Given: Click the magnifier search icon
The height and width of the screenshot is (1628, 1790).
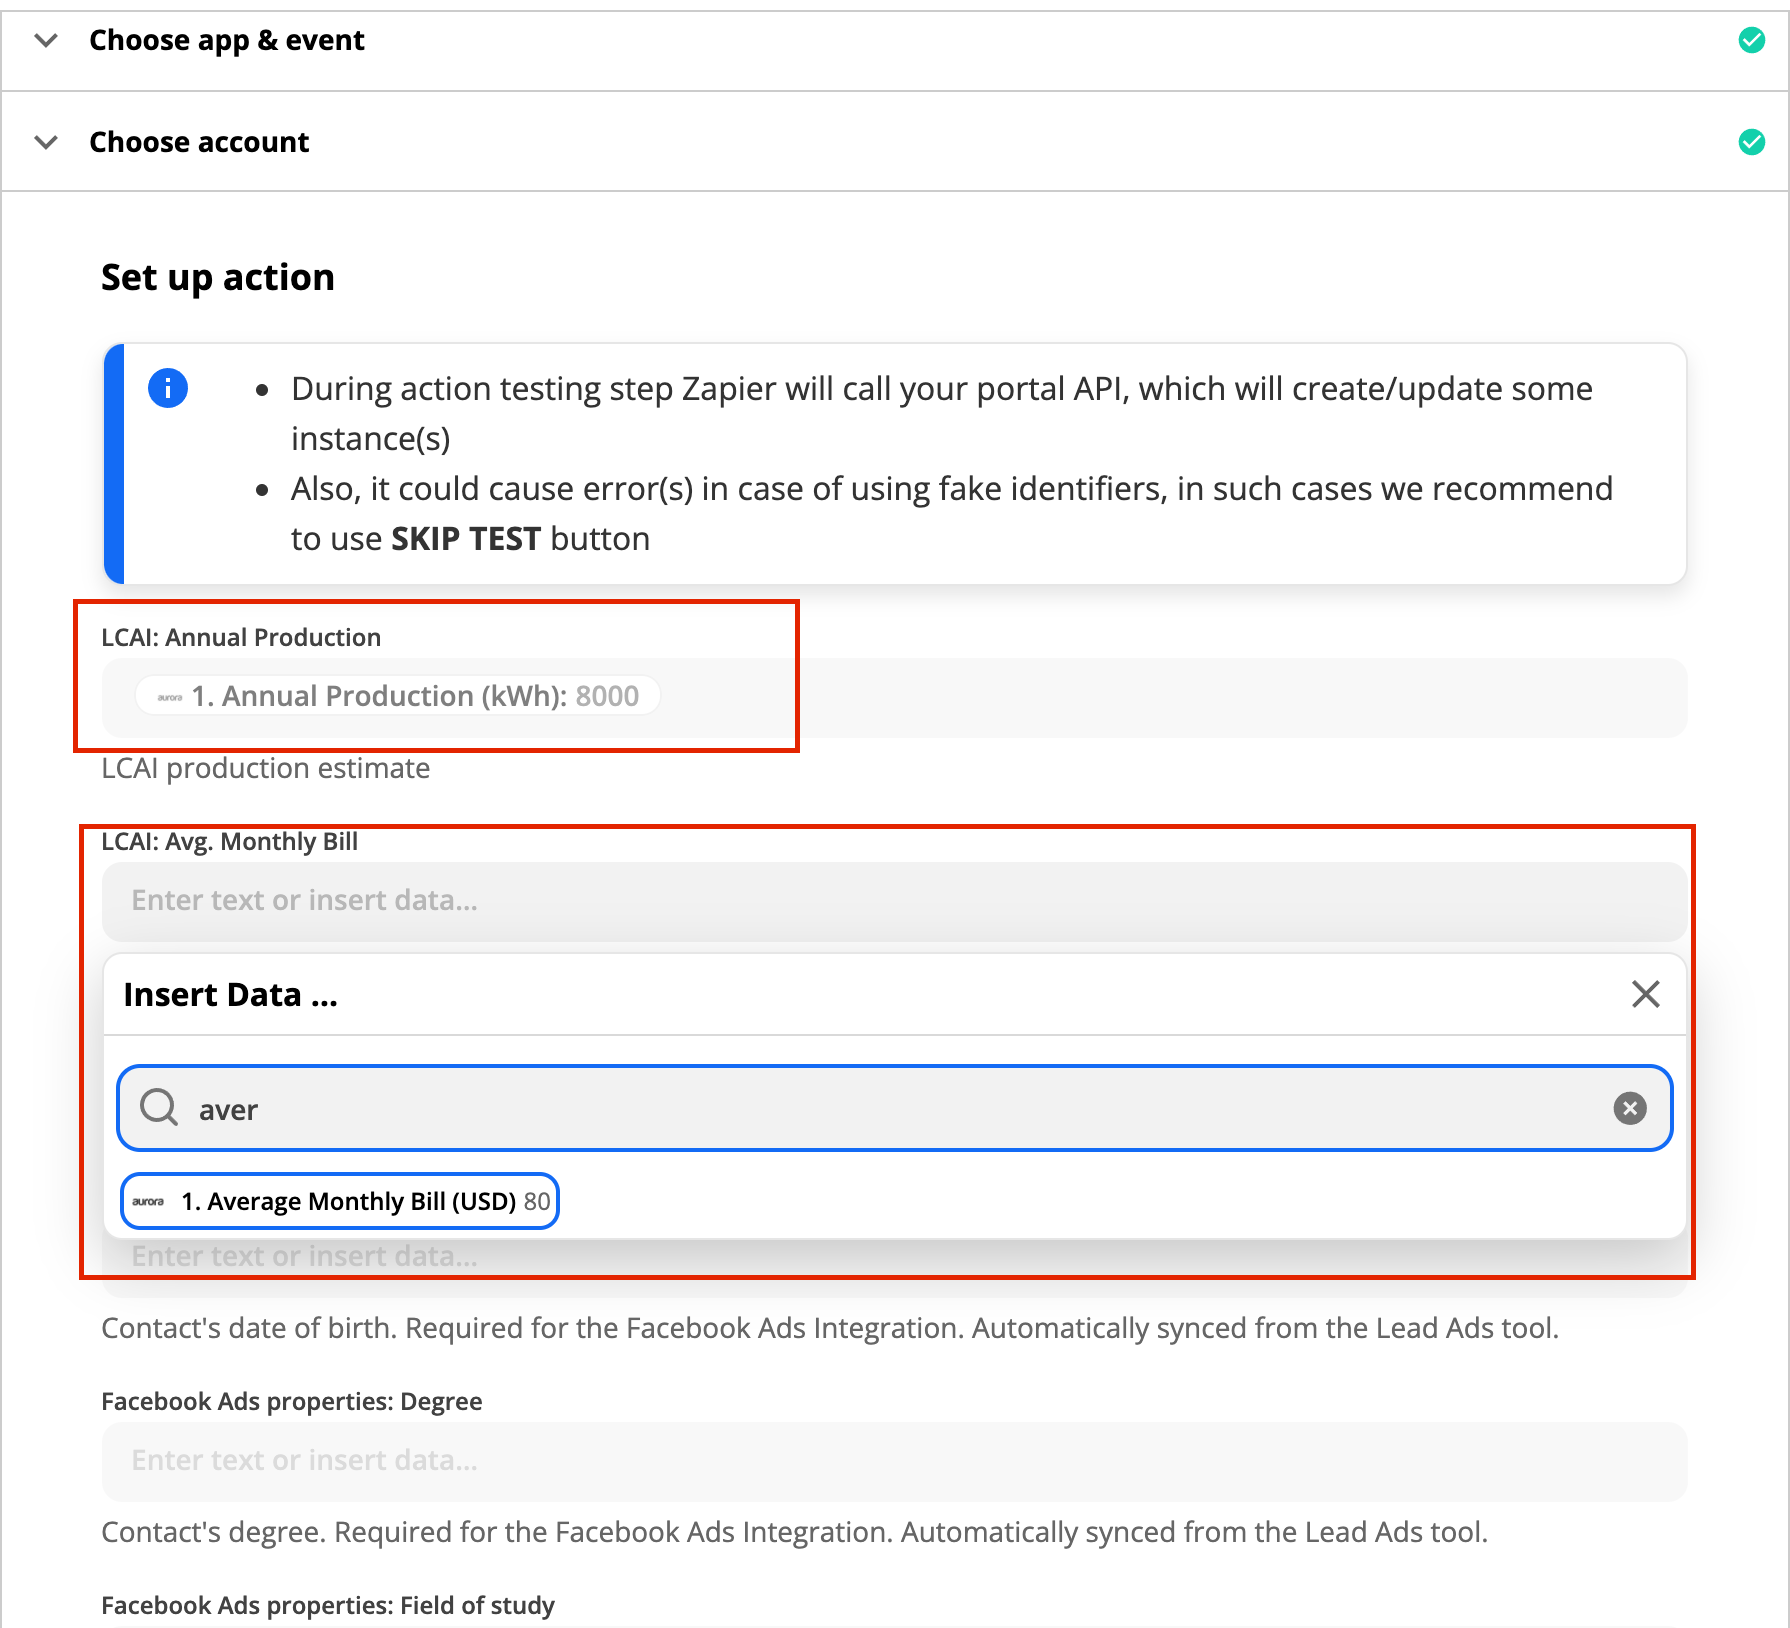Looking at the screenshot, I should (159, 1108).
